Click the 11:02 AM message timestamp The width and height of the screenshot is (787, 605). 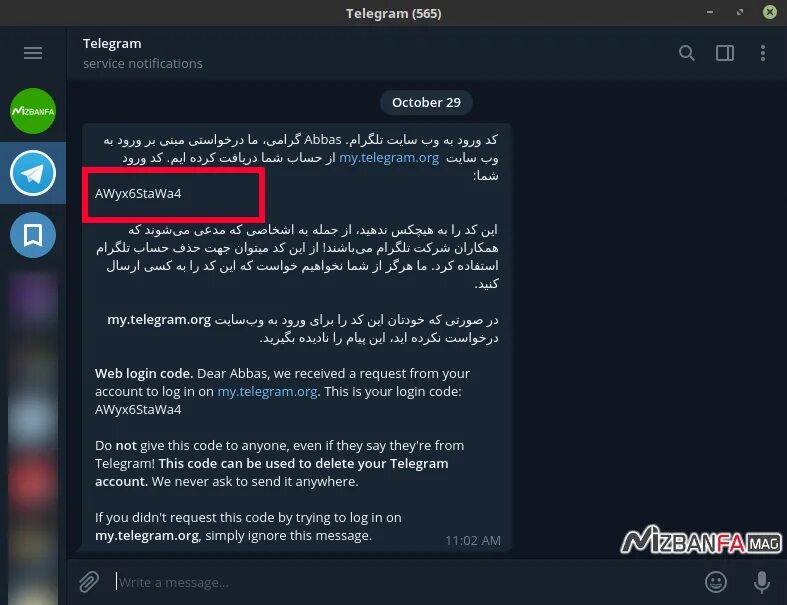[473, 541]
